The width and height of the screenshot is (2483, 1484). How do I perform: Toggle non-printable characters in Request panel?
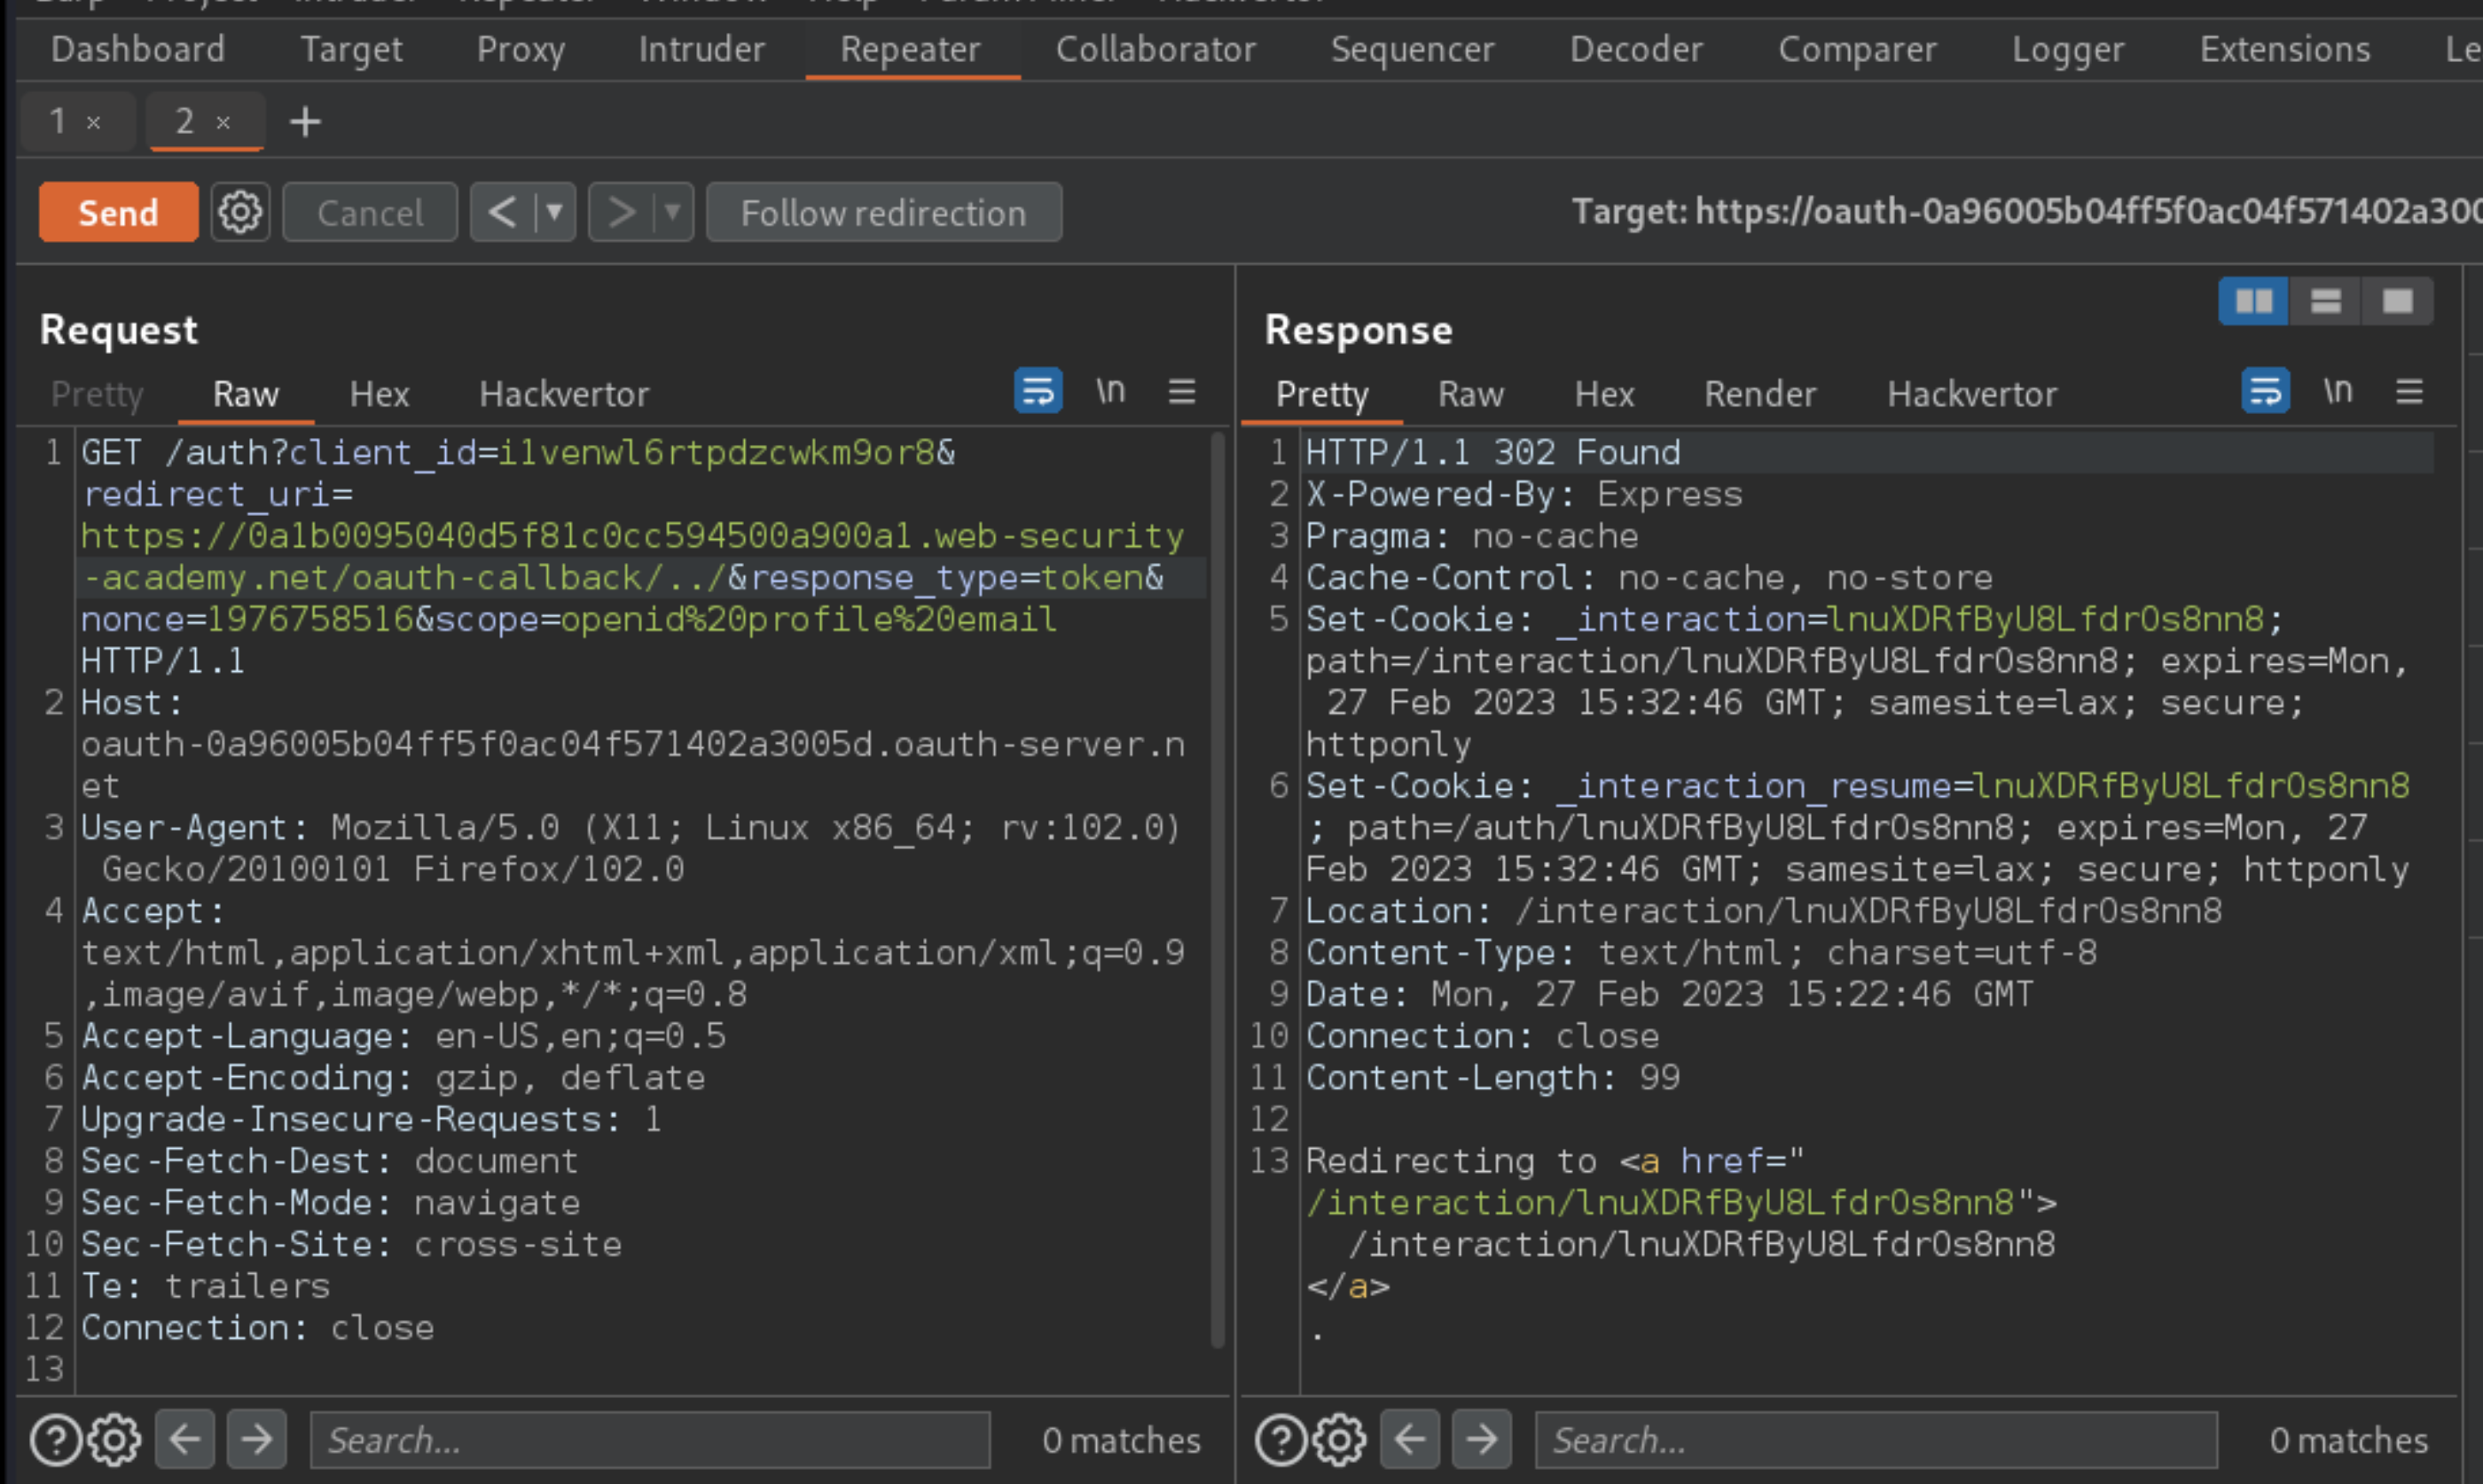1110,391
